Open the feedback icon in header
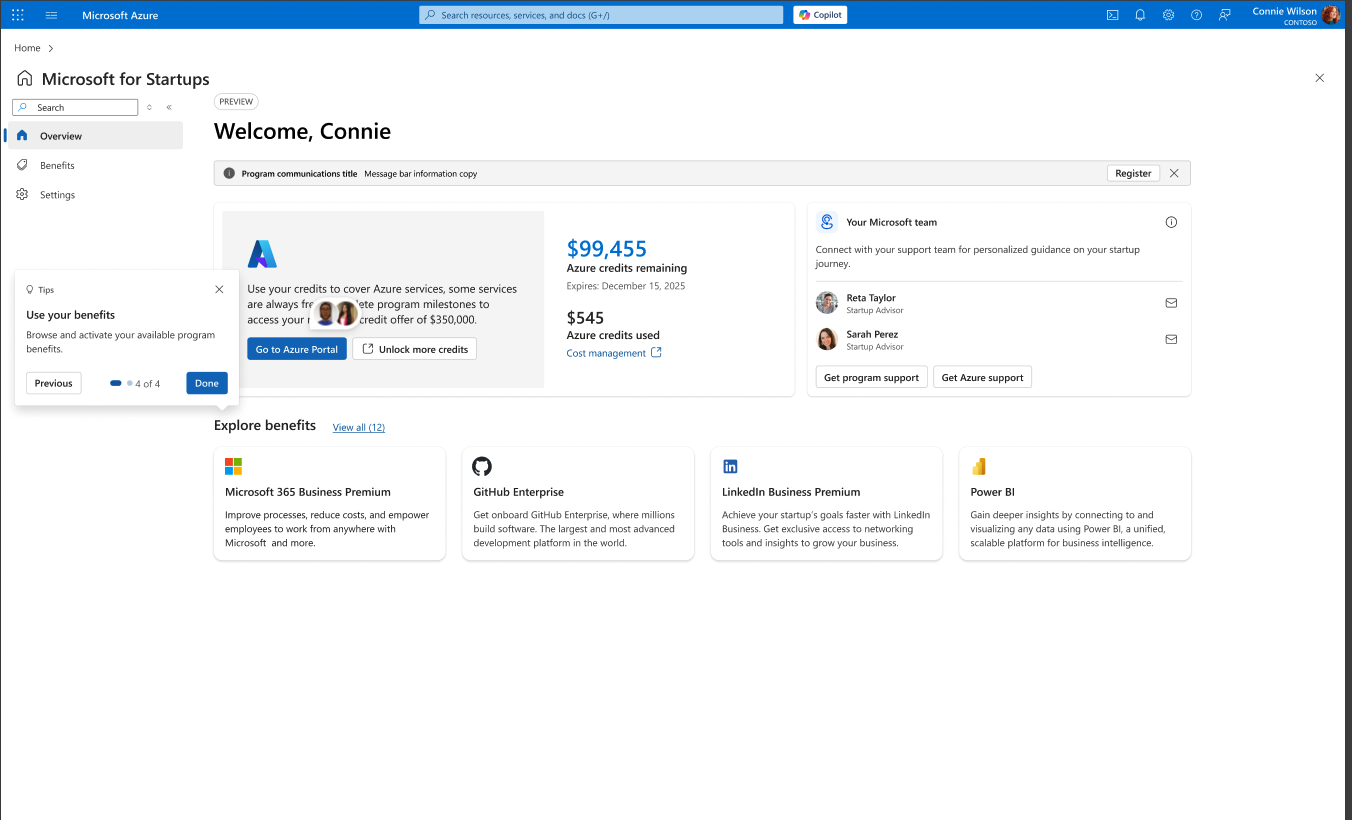1352x820 pixels. (x=1224, y=15)
